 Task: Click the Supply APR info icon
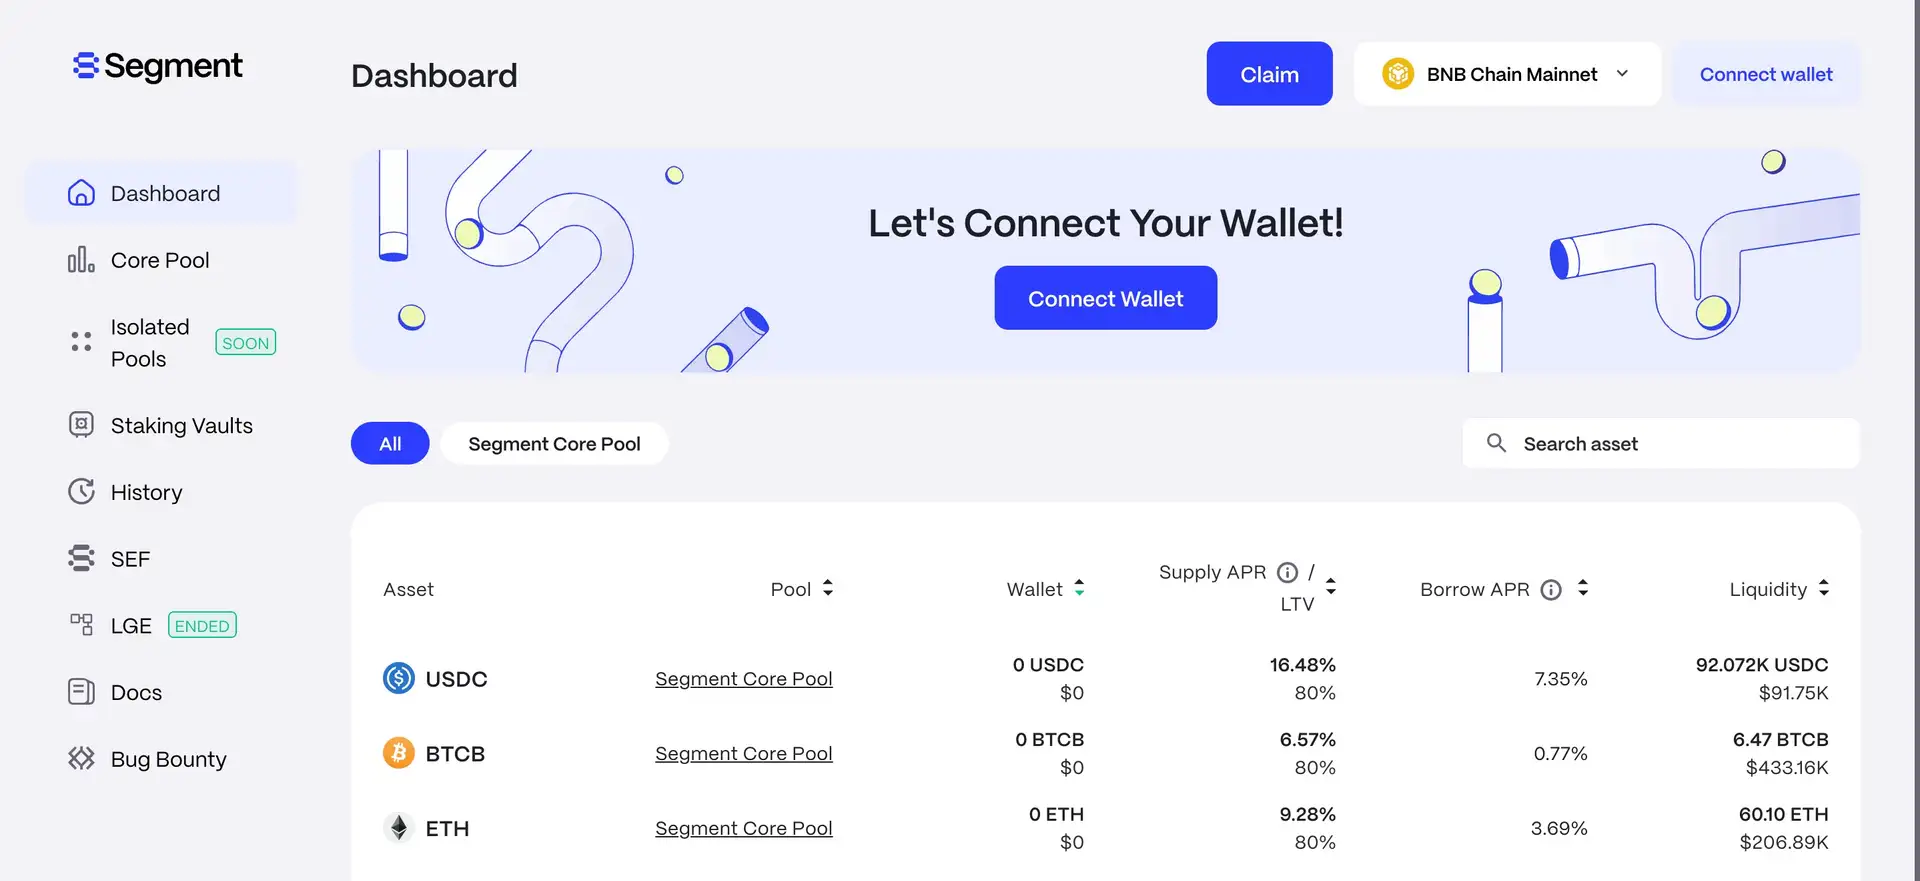point(1288,572)
